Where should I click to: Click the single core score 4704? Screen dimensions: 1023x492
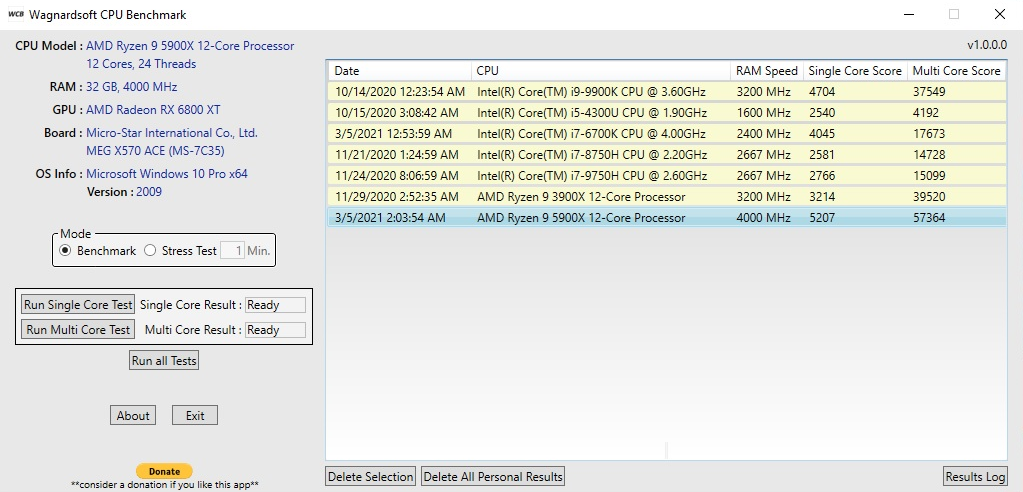click(821, 91)
